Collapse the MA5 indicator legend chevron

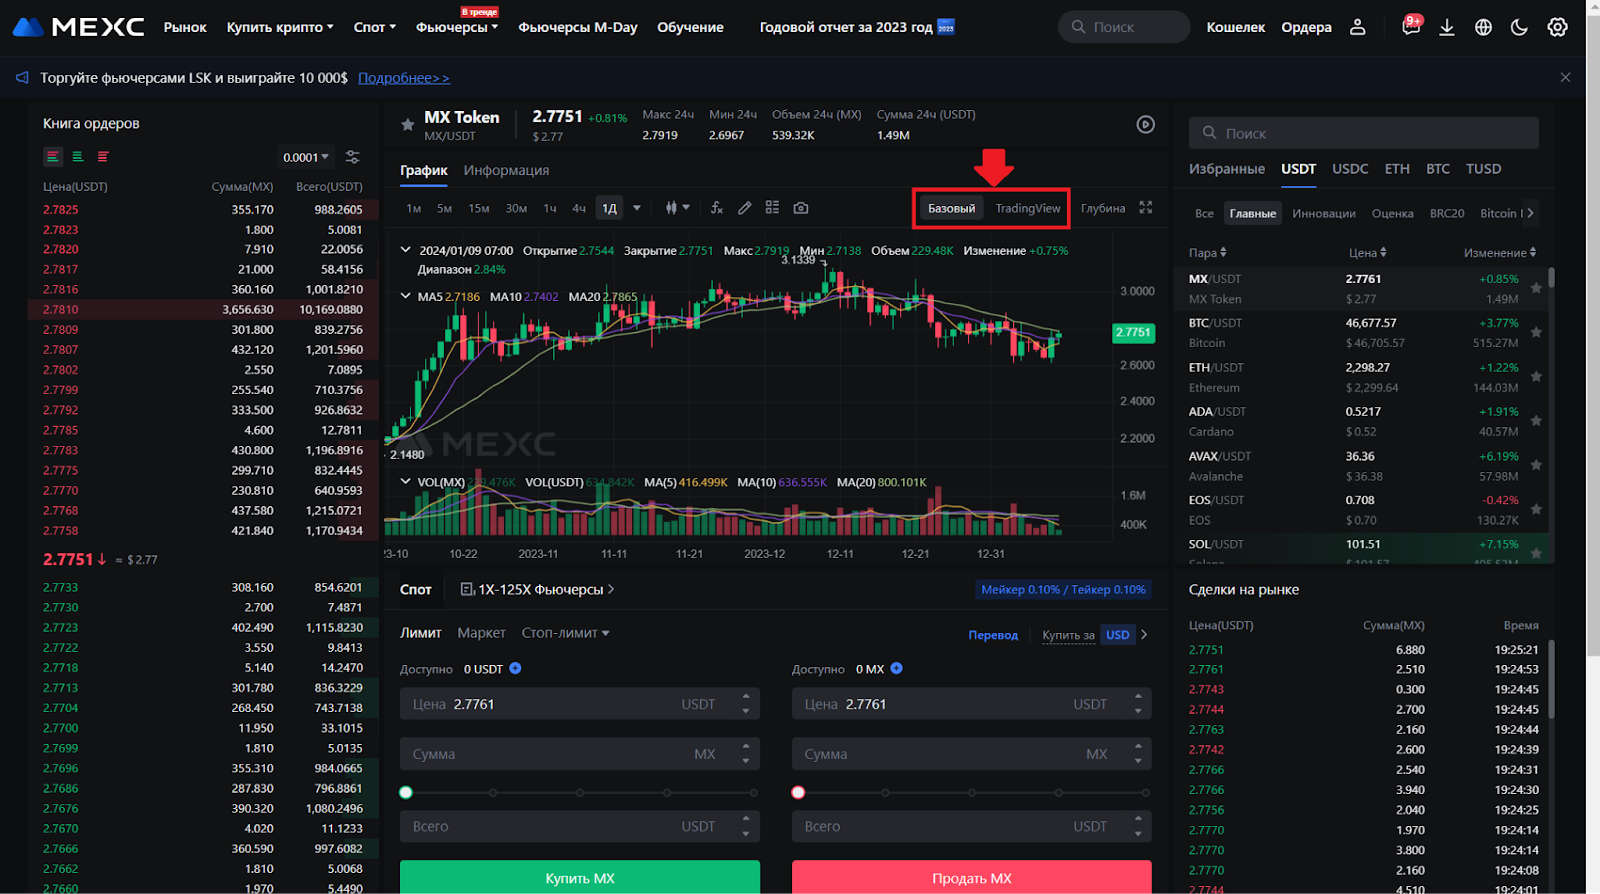[405, 296]
